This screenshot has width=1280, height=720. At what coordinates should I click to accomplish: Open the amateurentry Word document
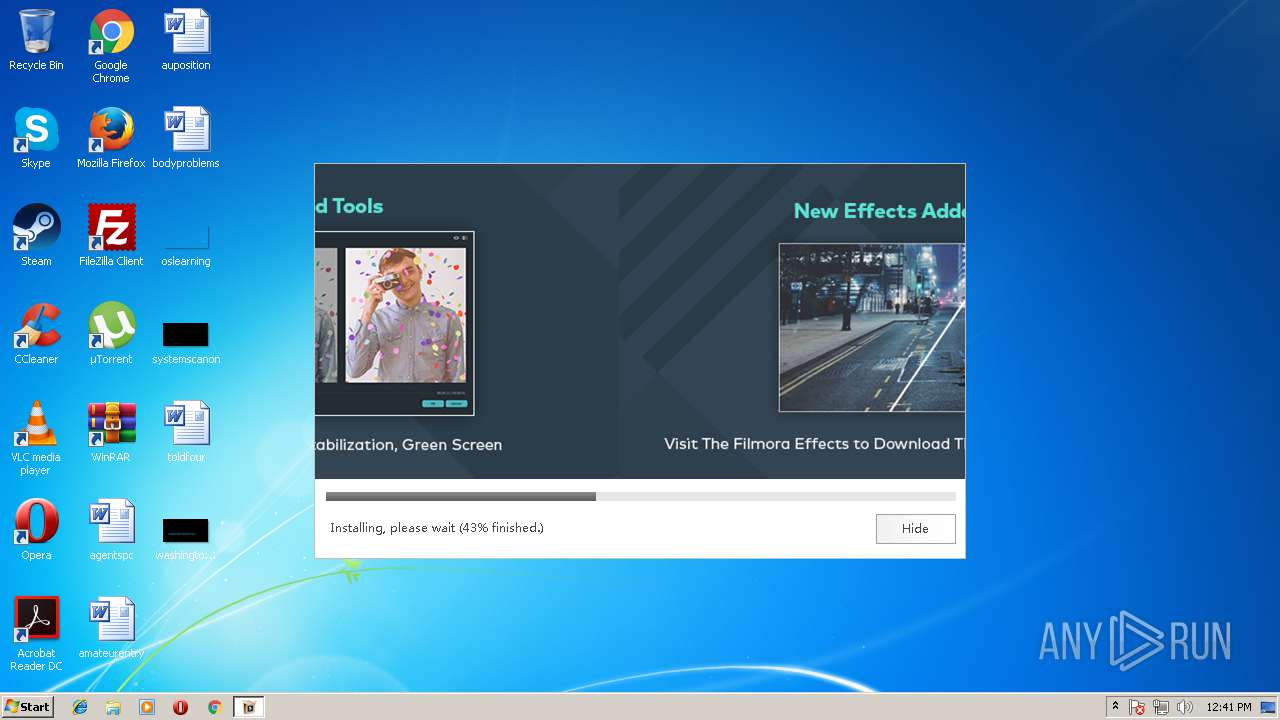pyautogui.click(x=111, y=628)
